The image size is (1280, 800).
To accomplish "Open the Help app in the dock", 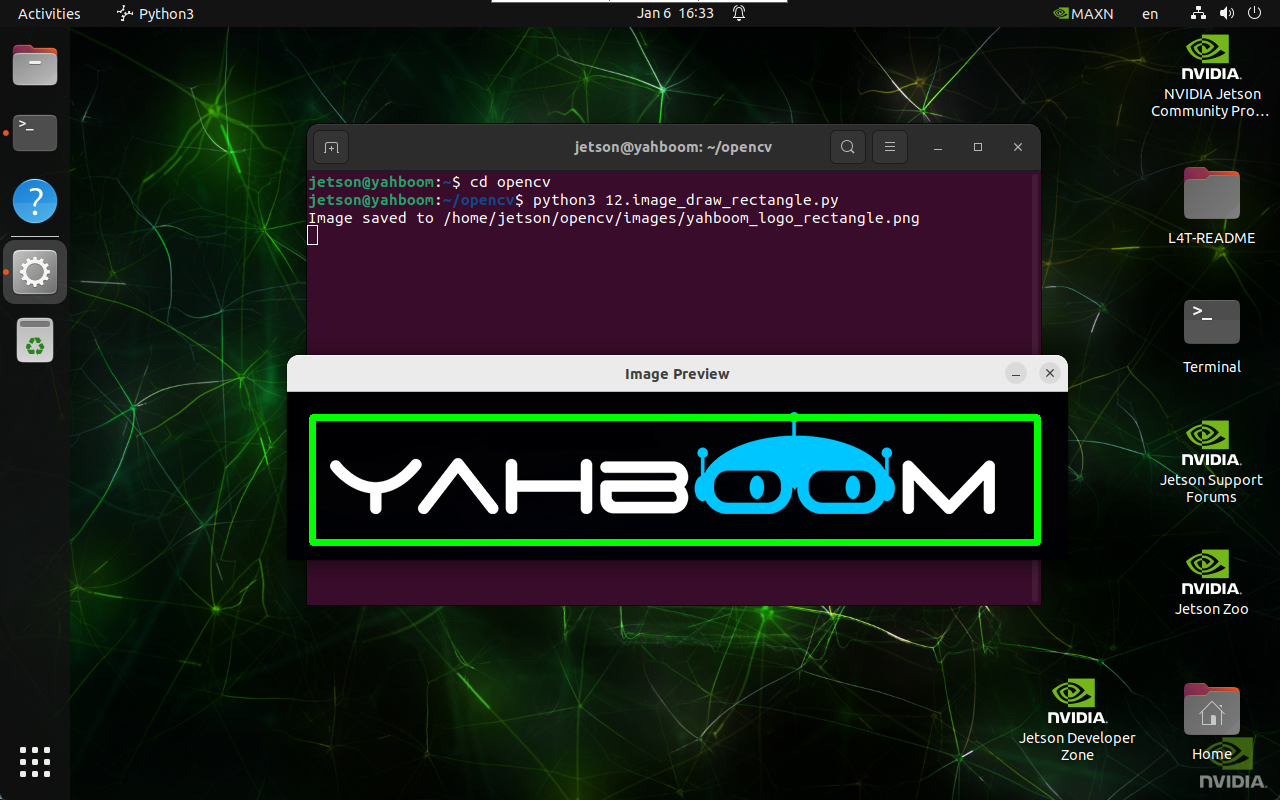I will click(x=35, y=201).
